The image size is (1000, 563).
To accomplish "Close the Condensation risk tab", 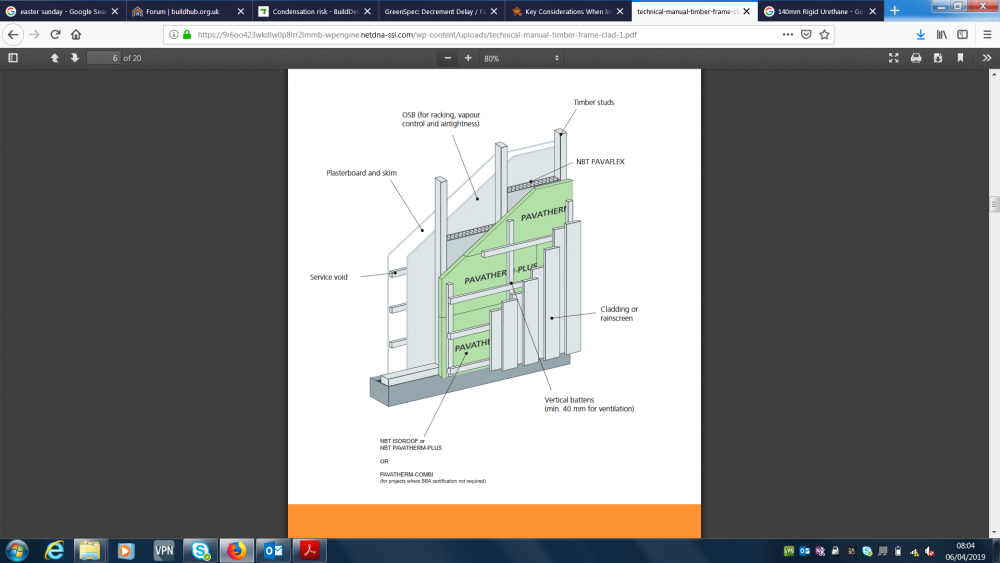I will click(367, 11).
